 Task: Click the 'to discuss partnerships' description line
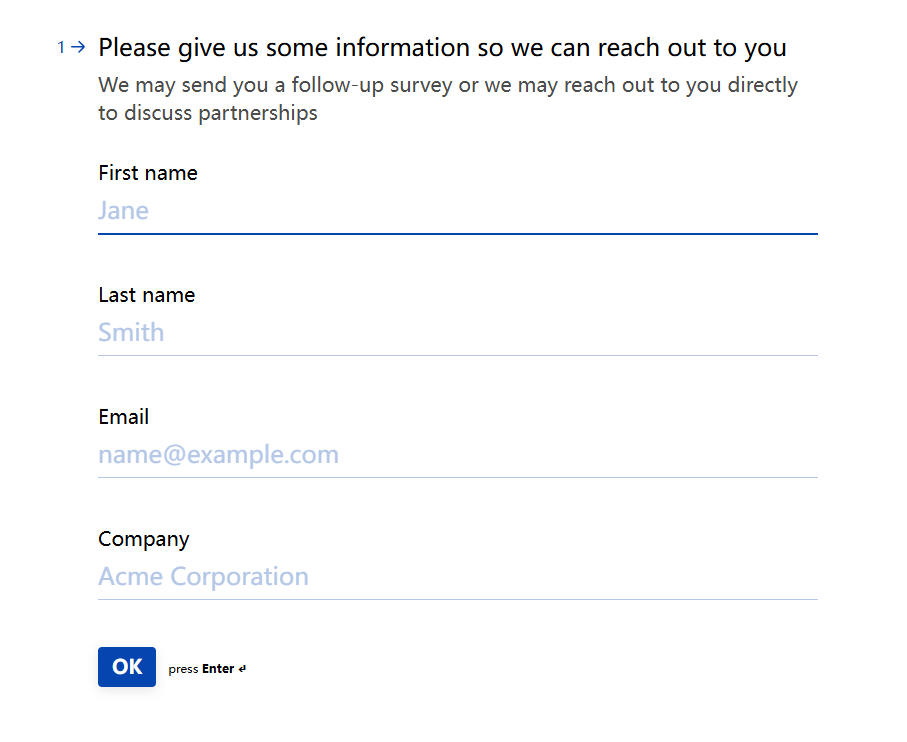pos(208,113)
